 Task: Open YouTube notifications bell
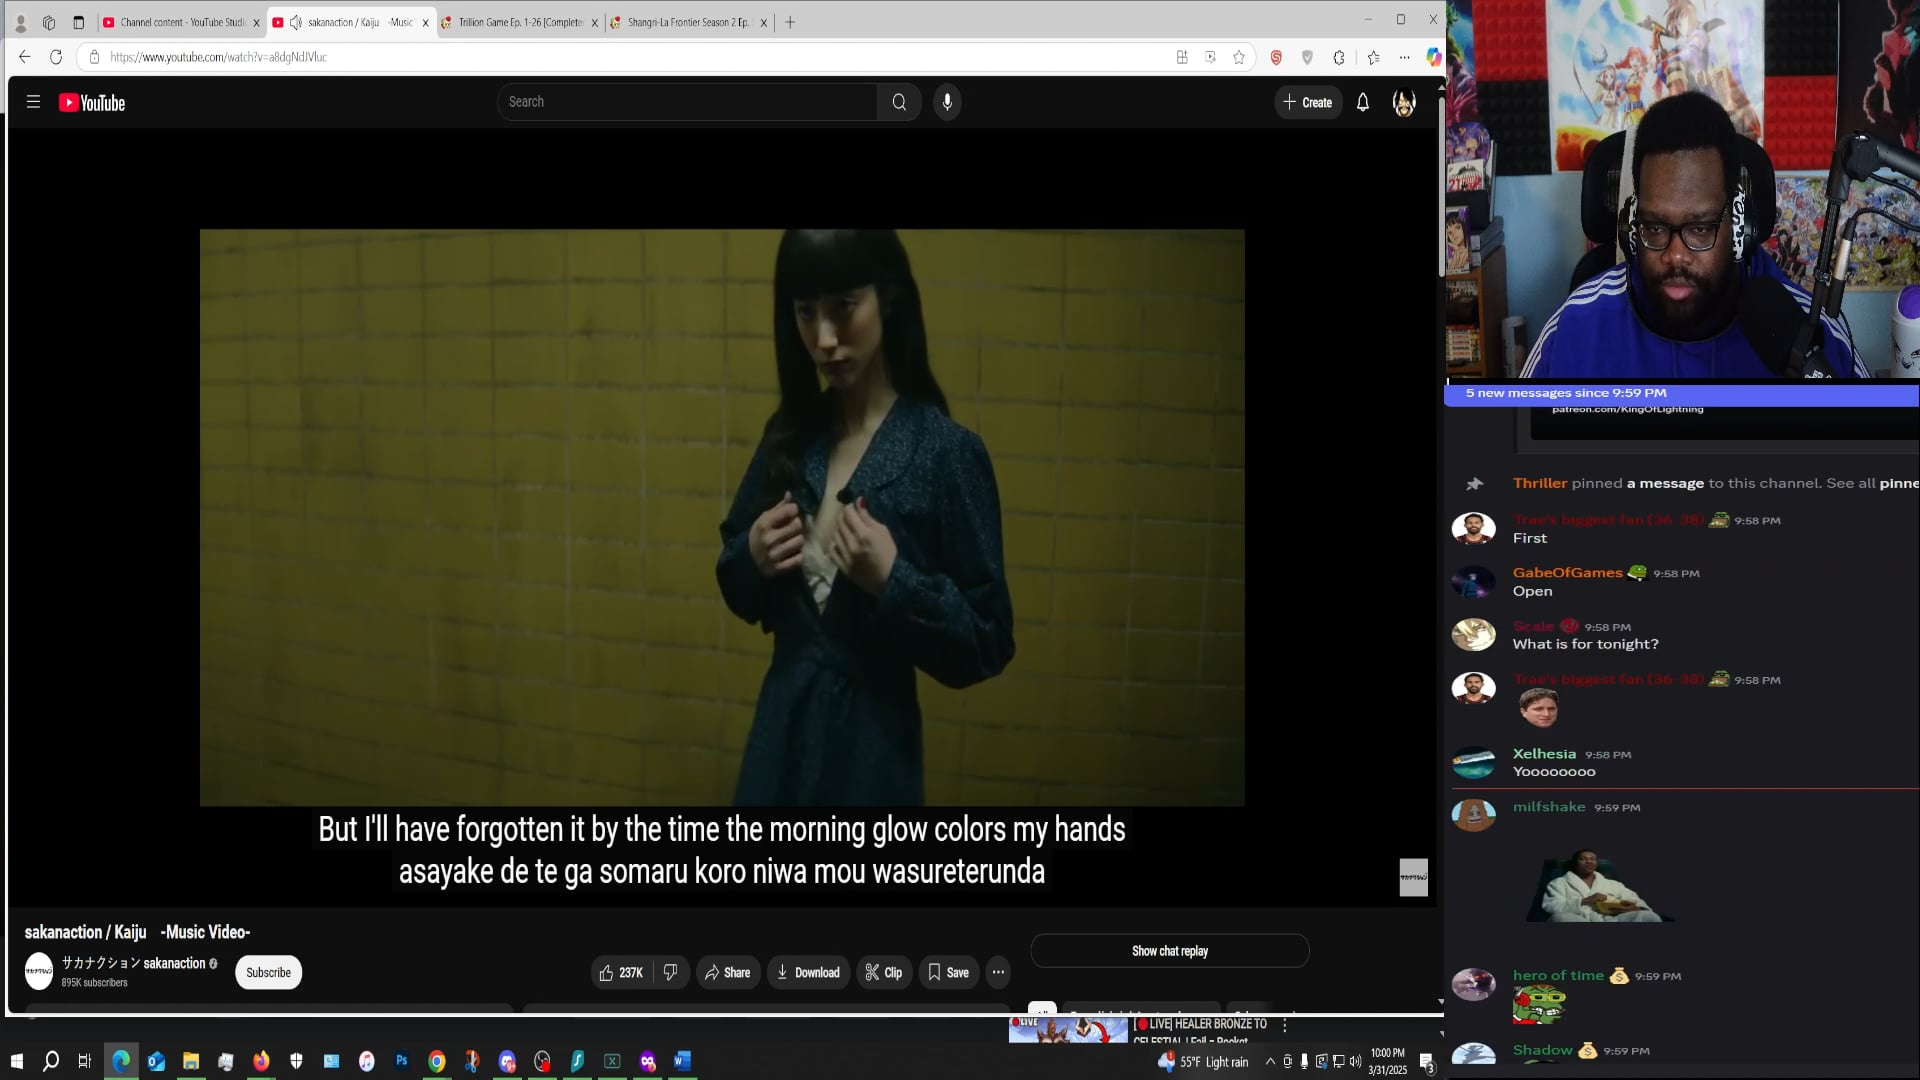pyautogui.click(x=1362, y=102)
